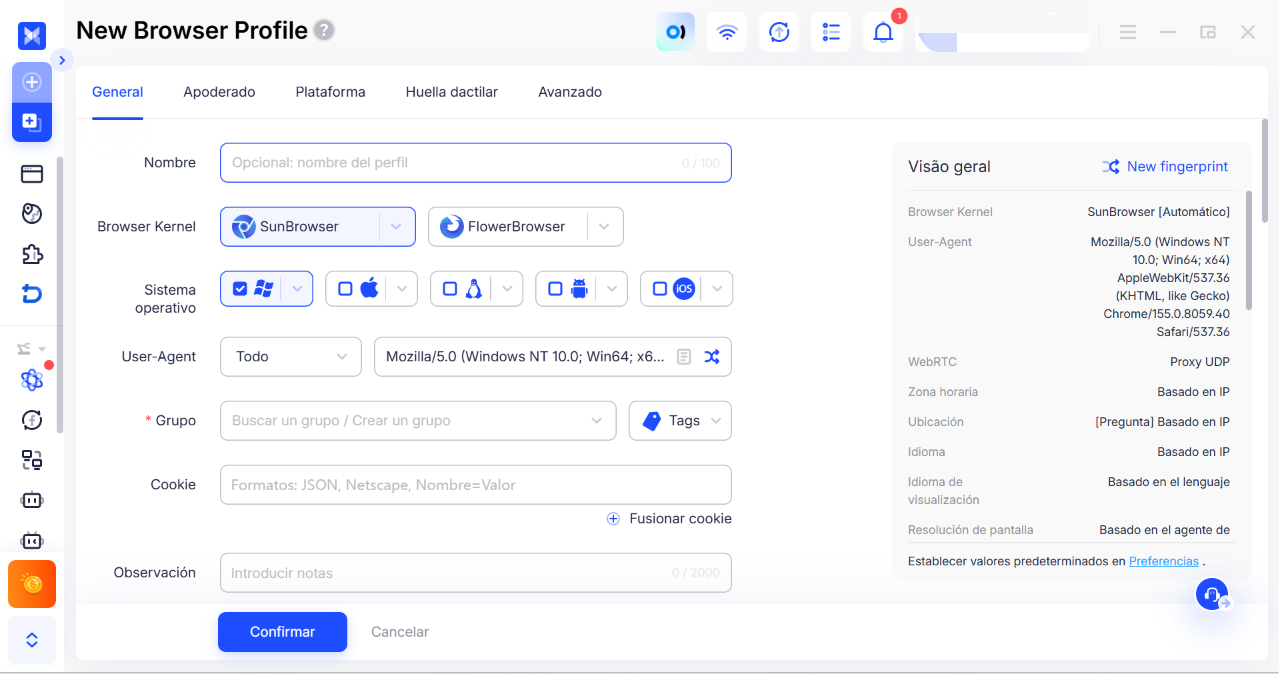Expand macOS version dropdown arrow
The width and height of the screenshot is (1279, 674).
pos(402,289)
